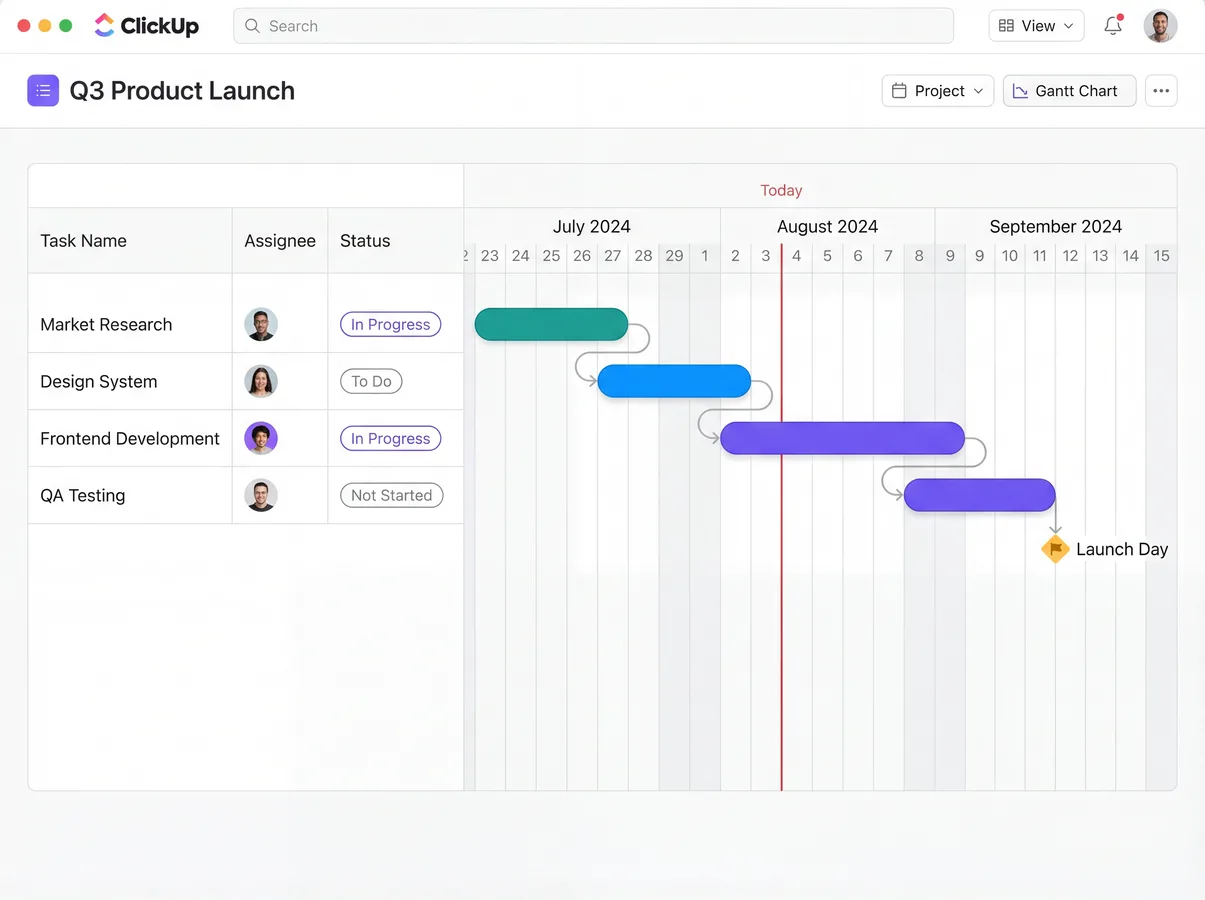This screenshot has height=900, width=1205.
Task: Open the Market Research task name
Action: click(106, 324)
